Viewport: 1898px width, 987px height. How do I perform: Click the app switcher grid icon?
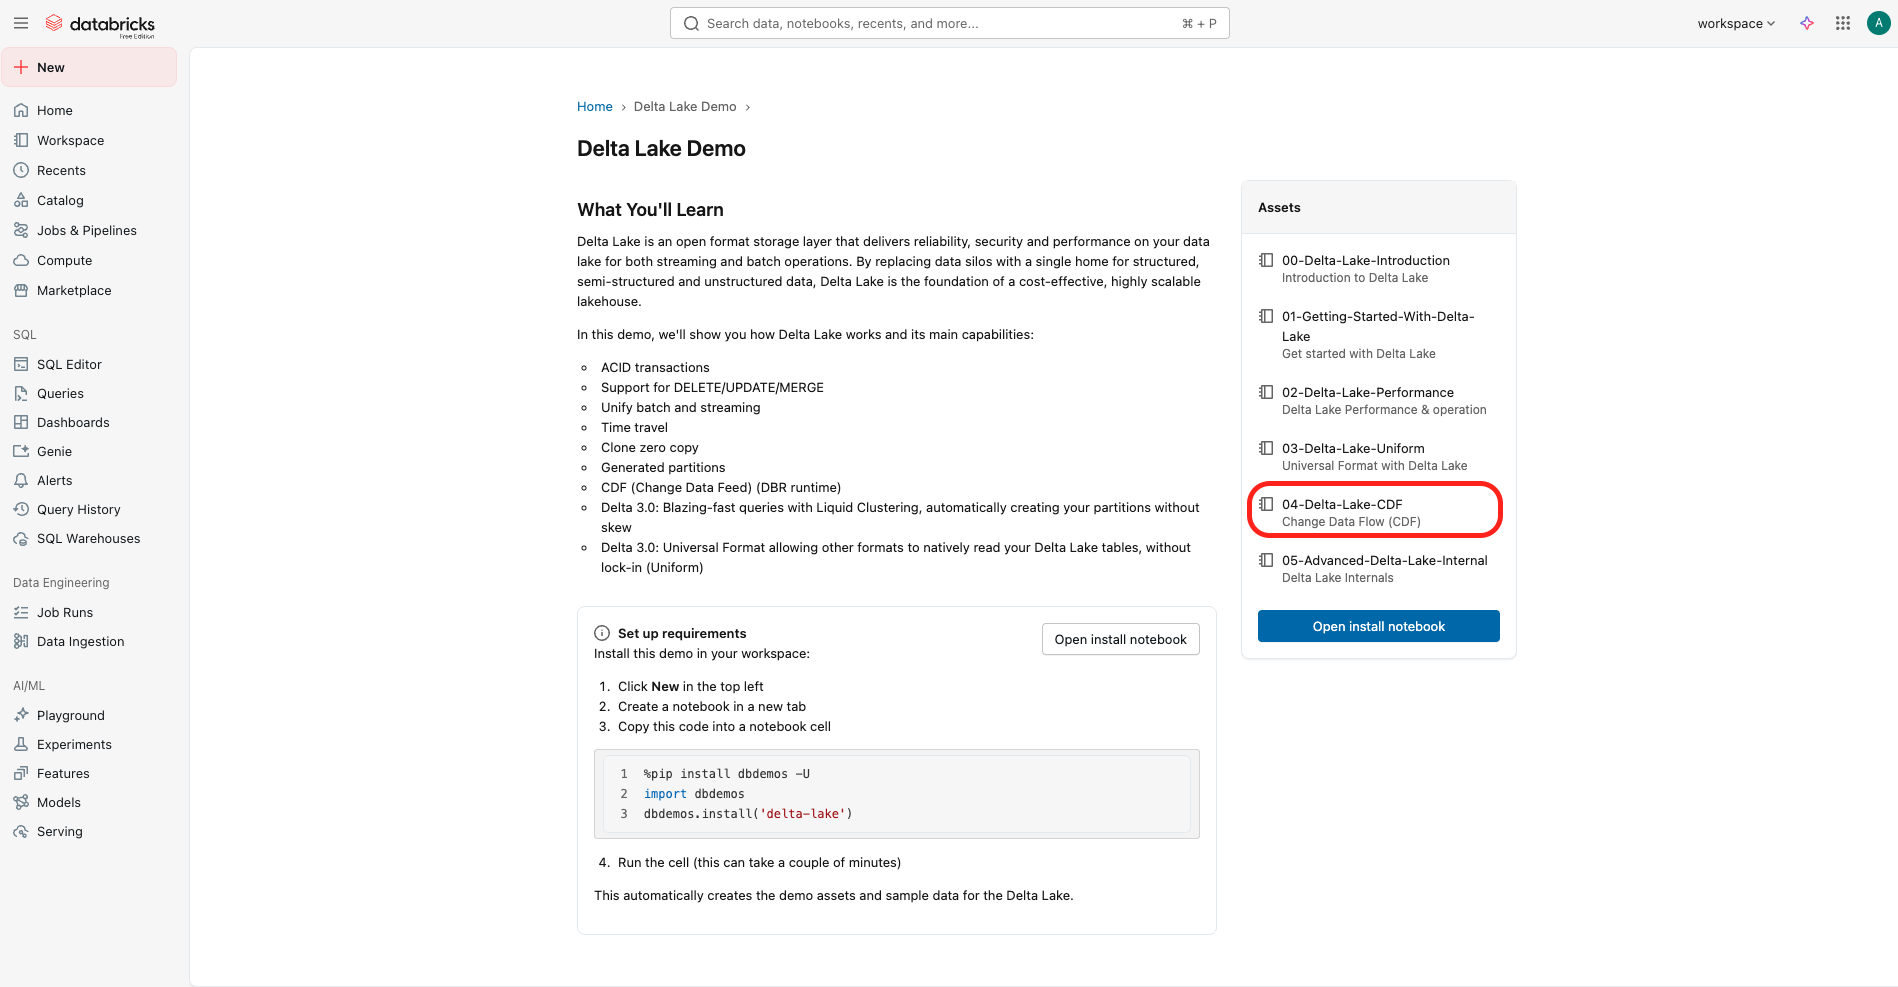(1842, 23)
